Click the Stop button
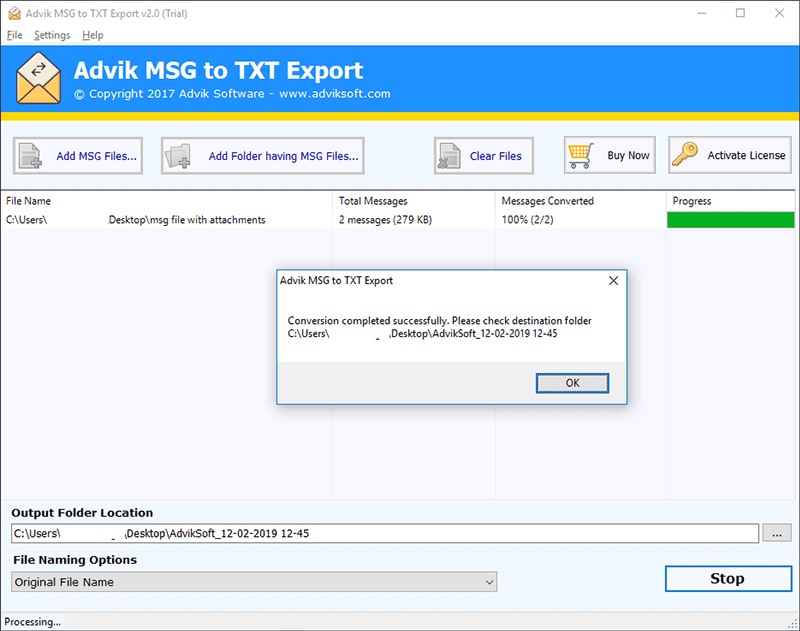The image size is (800, 631). pyautogui.click(x=728, y=578)
